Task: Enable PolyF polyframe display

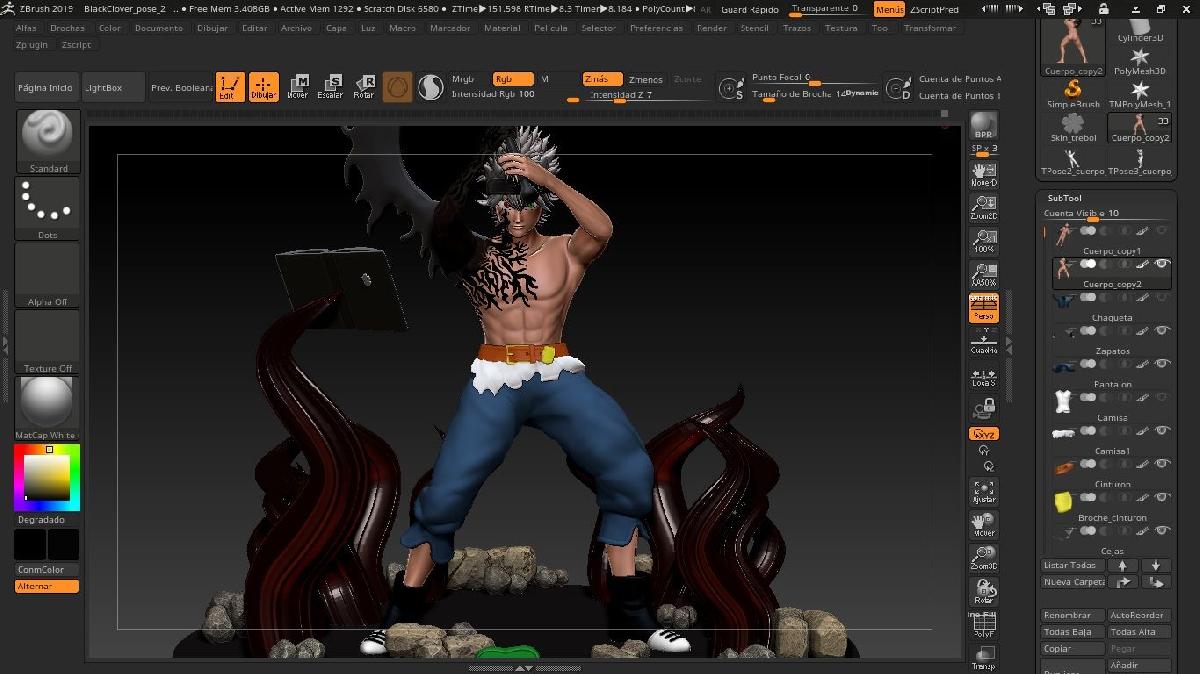Action: tap(983, 626)
